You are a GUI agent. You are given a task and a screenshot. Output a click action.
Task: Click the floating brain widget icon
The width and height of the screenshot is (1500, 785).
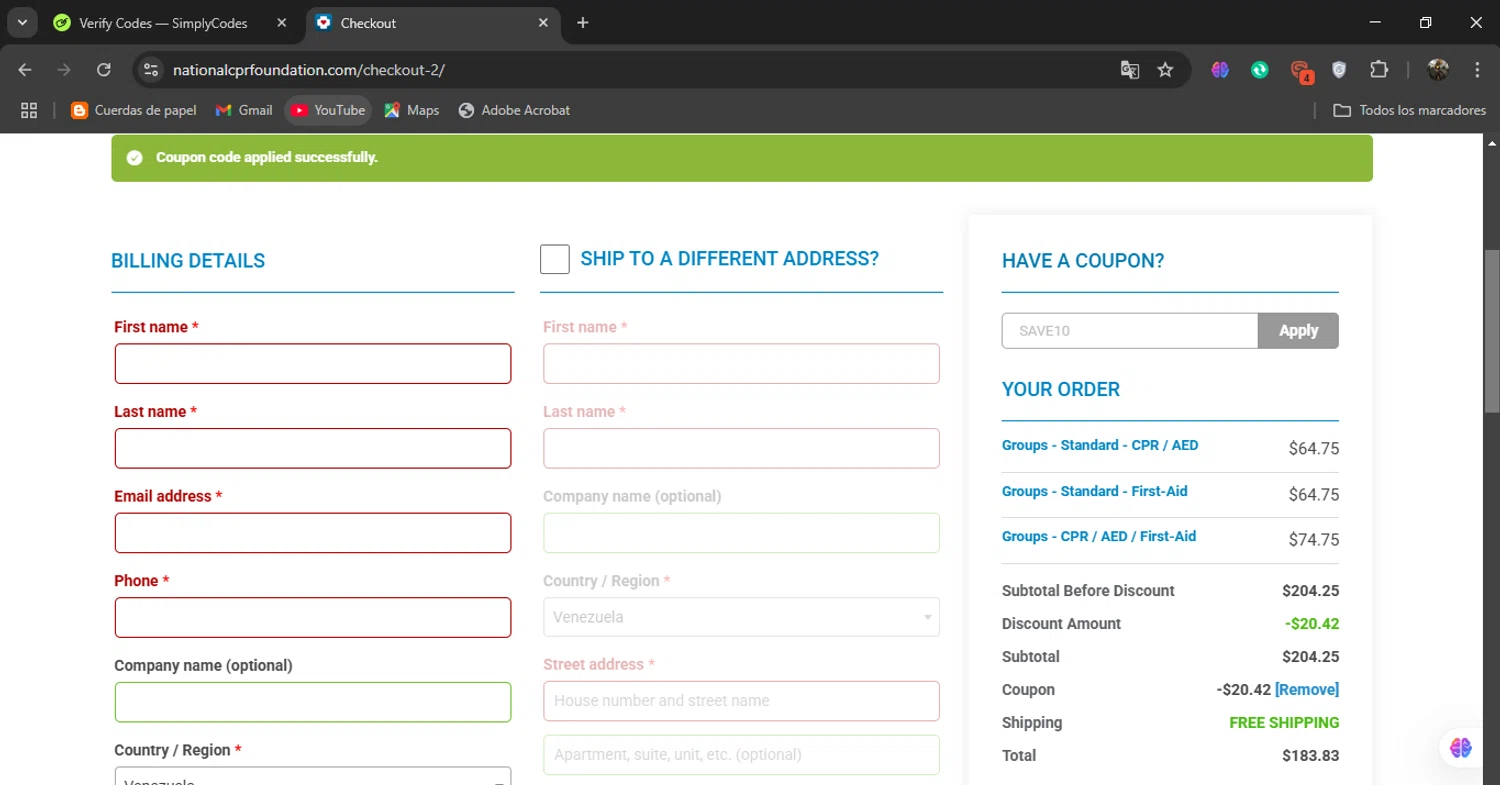point(1461,747)
